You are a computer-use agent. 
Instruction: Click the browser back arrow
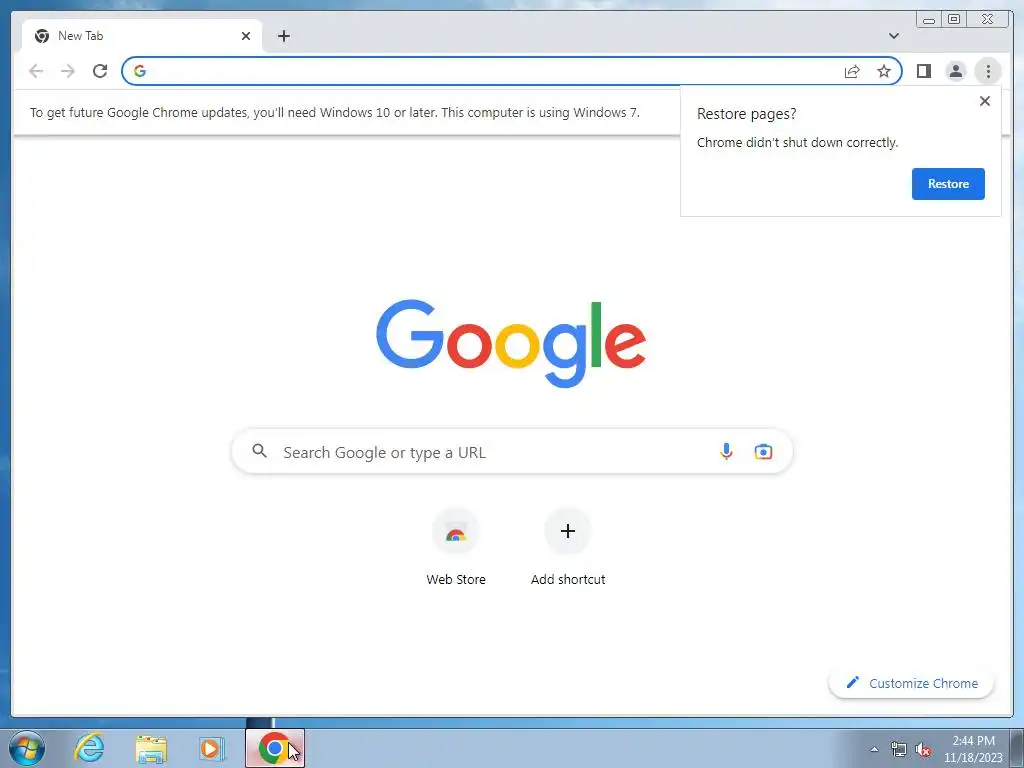(x=36, y=71)
